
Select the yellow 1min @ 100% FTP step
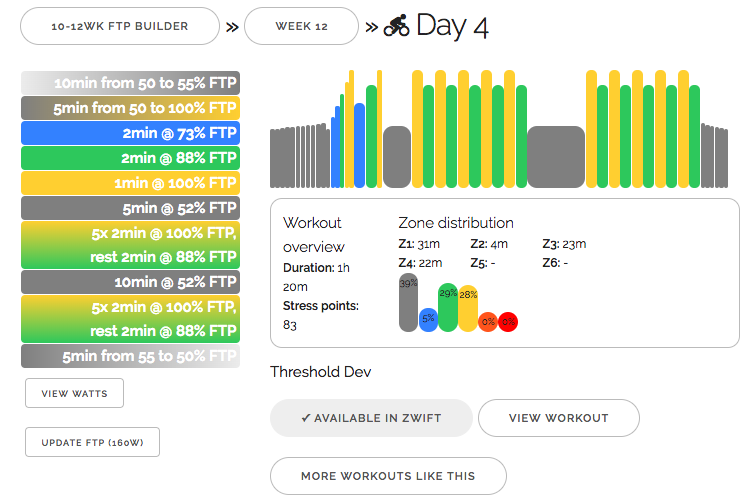tap(130, 183)
